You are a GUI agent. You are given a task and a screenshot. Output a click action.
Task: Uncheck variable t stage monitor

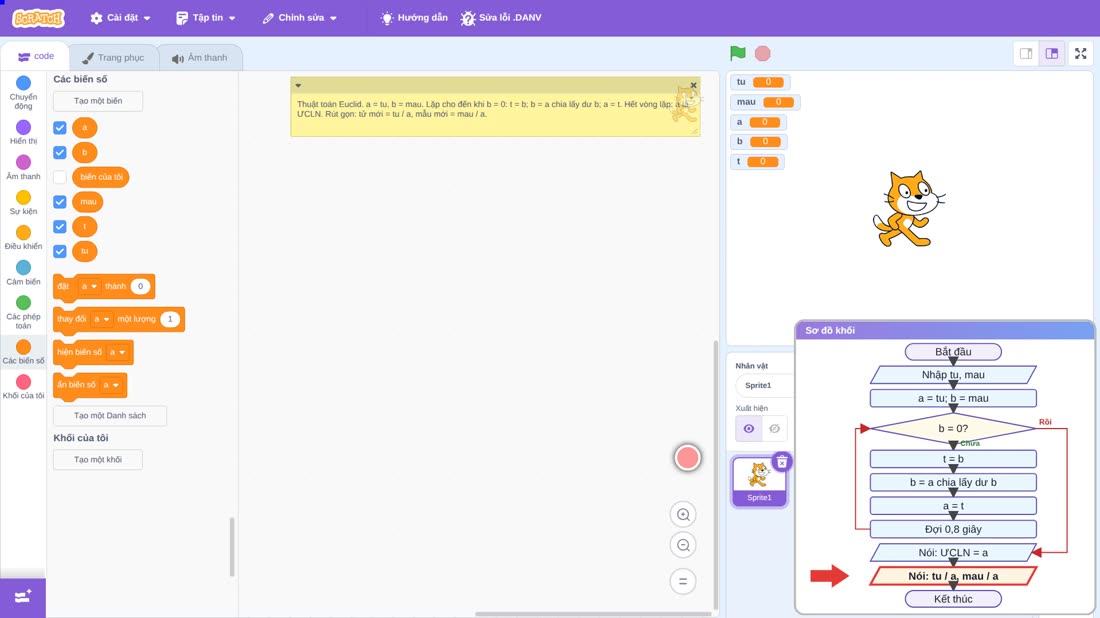tap(60, 227)
